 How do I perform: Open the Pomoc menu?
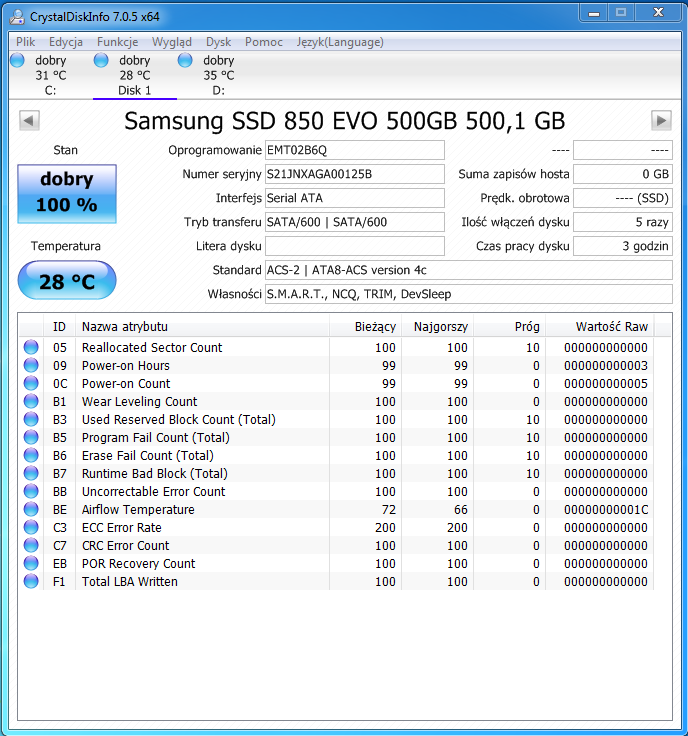pos(264,42)
